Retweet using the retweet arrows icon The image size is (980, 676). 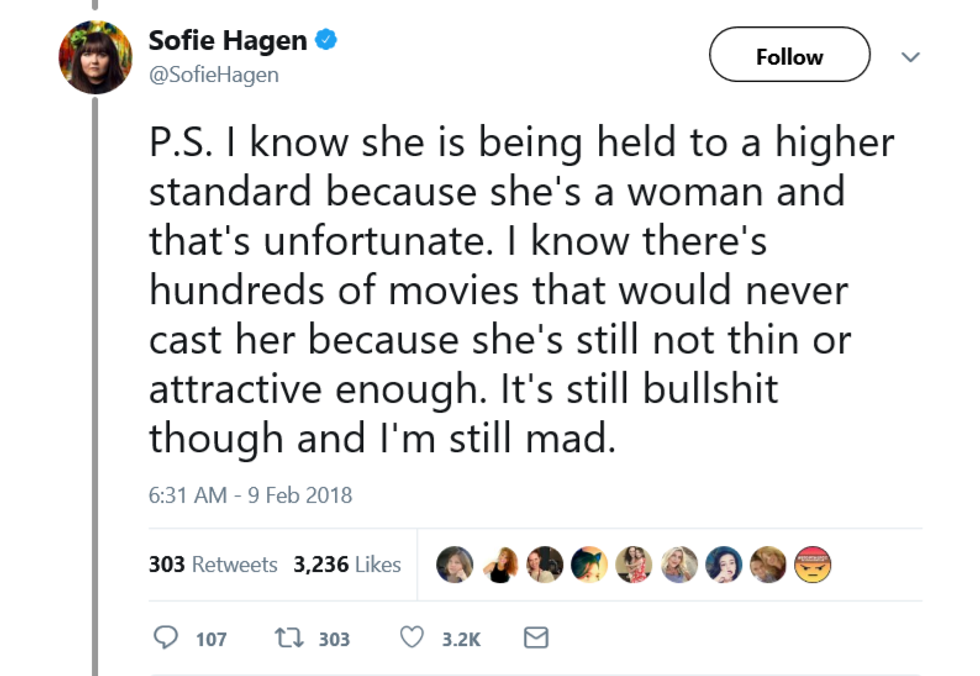288,638
